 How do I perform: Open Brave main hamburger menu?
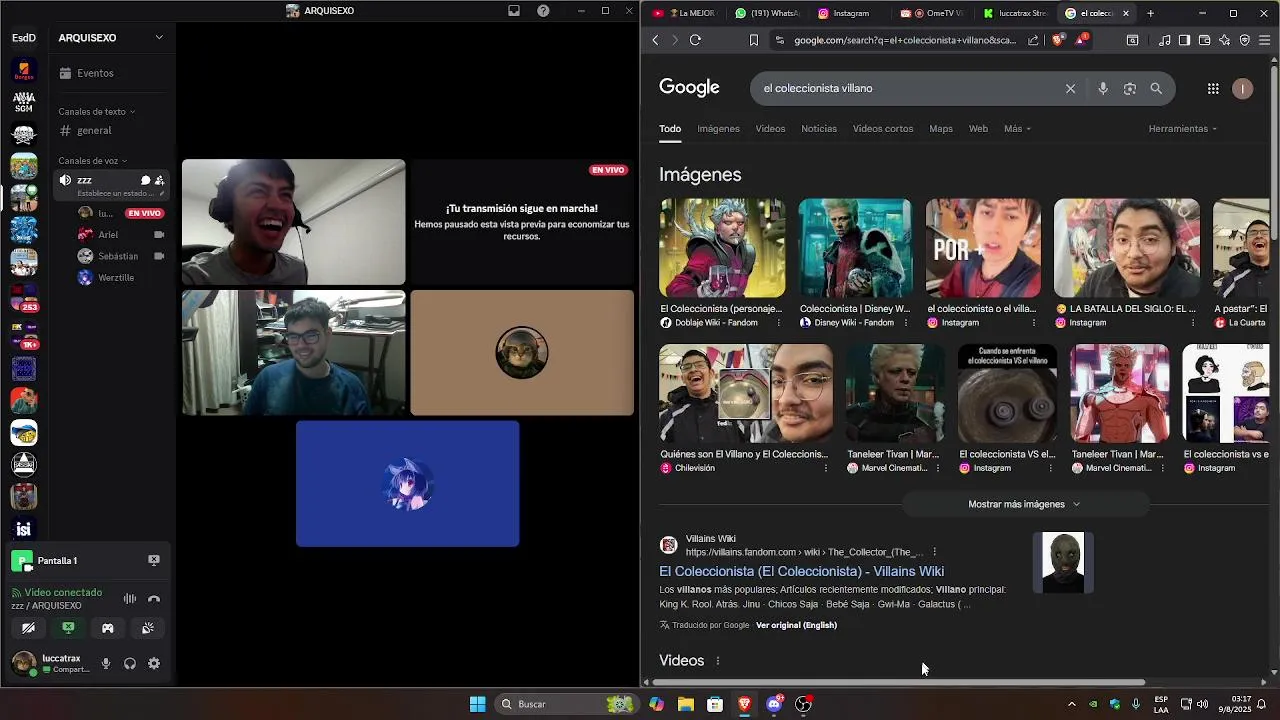(1265, 40)
